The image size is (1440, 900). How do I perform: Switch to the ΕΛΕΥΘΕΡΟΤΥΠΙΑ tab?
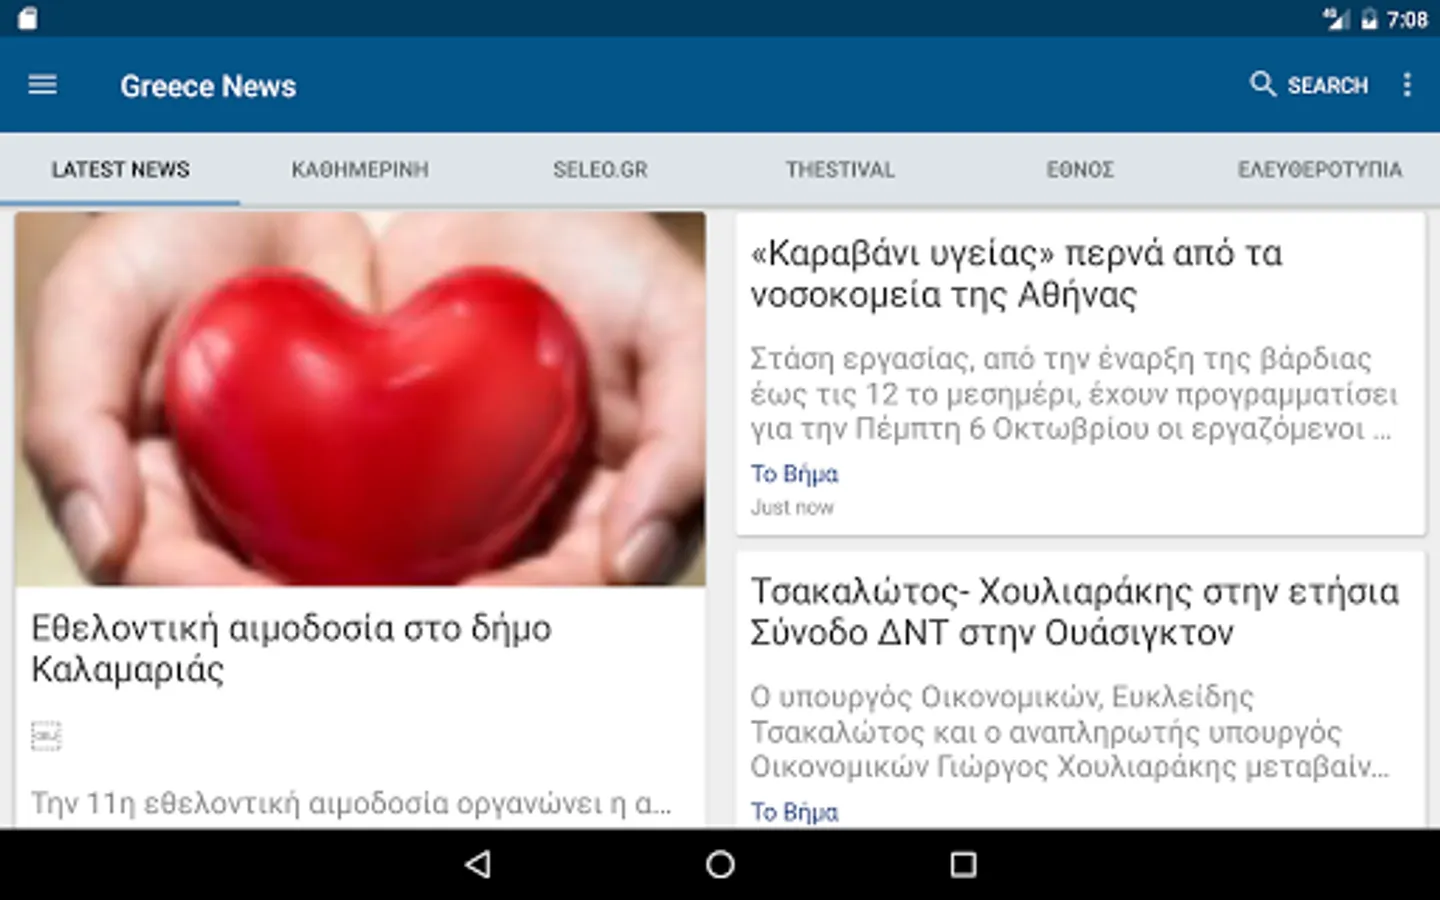(1320, 169)
